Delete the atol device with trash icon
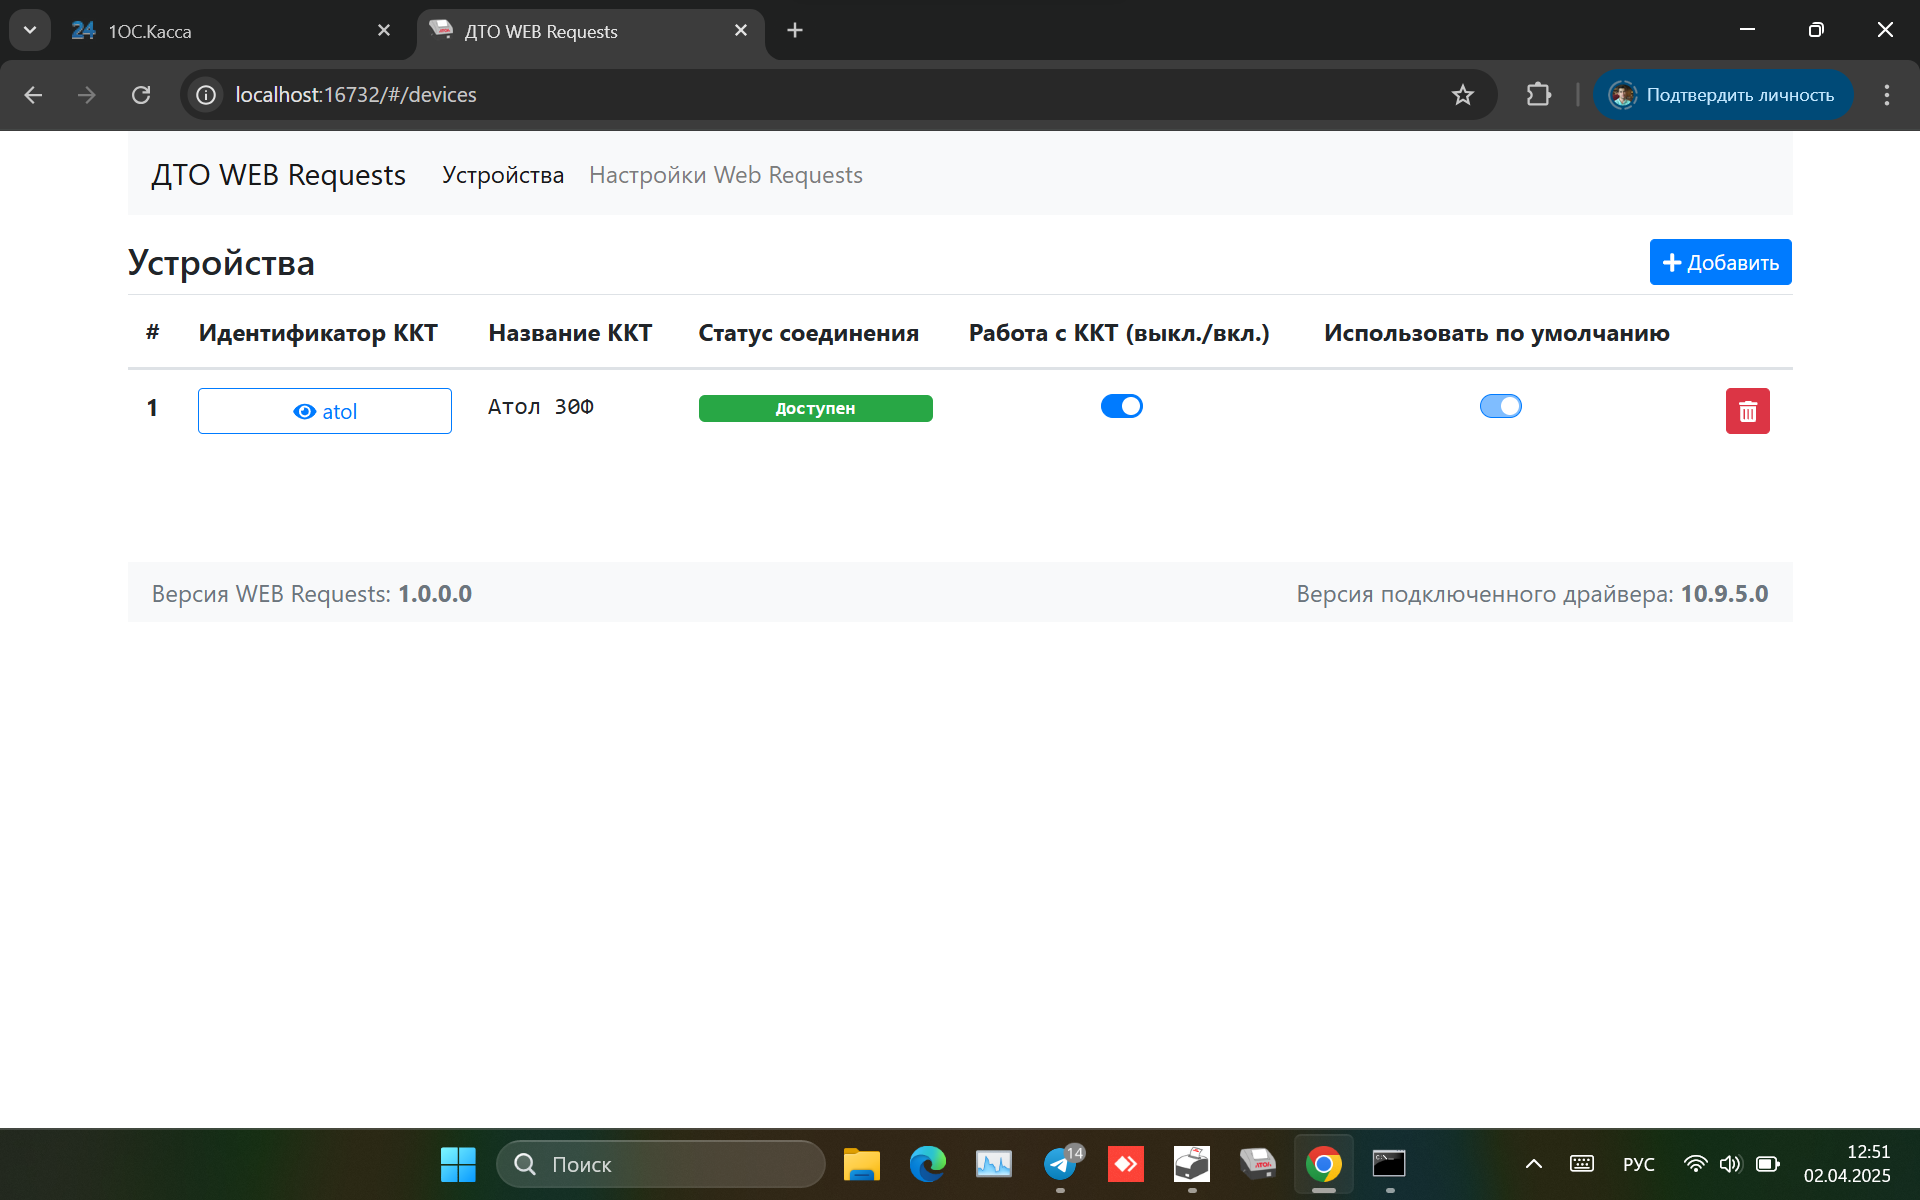The width and height of the screenshot is (1920, 1200). (x=1747, y=411)
